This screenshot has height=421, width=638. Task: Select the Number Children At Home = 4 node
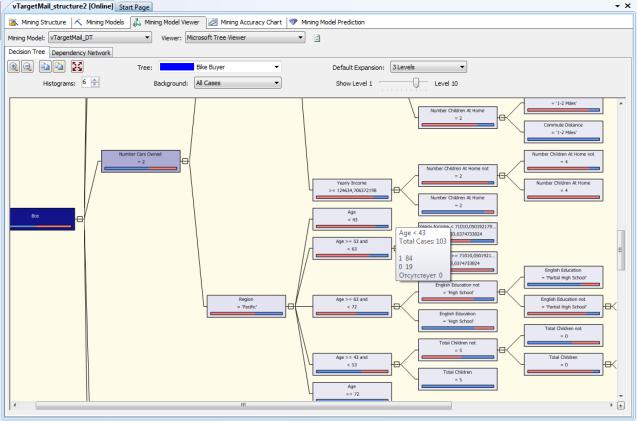point(564,190)
